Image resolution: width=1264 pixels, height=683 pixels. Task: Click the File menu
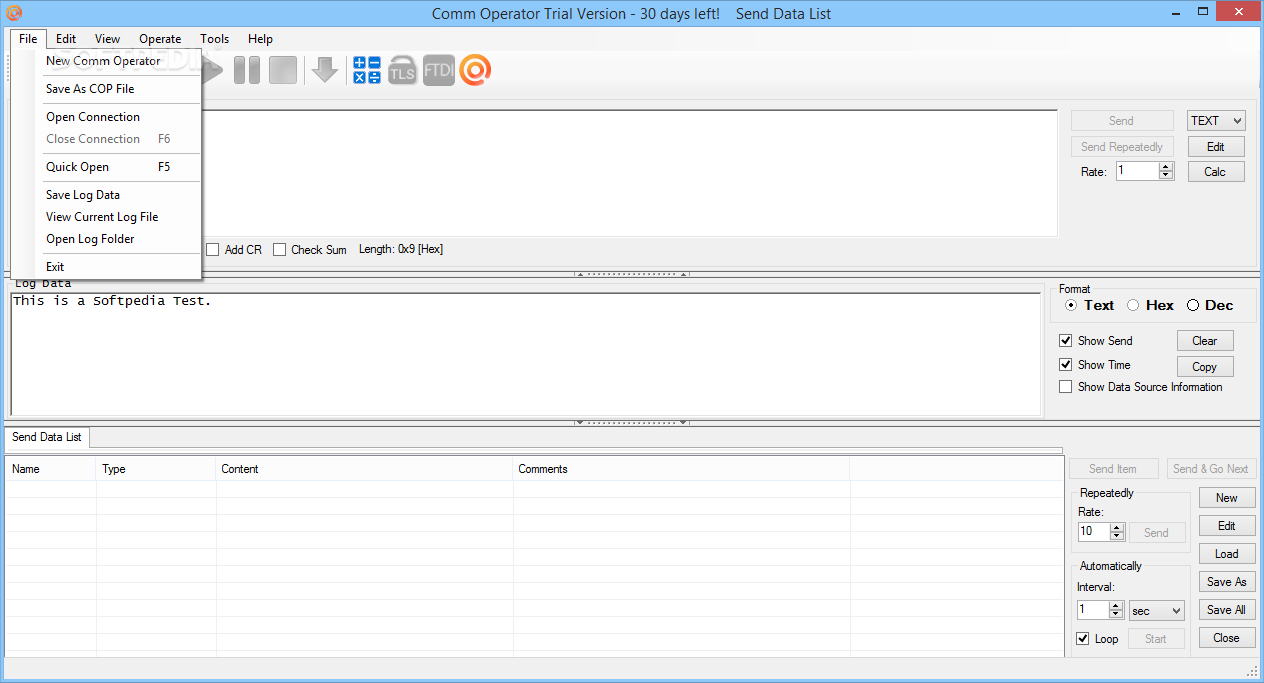click(x=28, y=39)
